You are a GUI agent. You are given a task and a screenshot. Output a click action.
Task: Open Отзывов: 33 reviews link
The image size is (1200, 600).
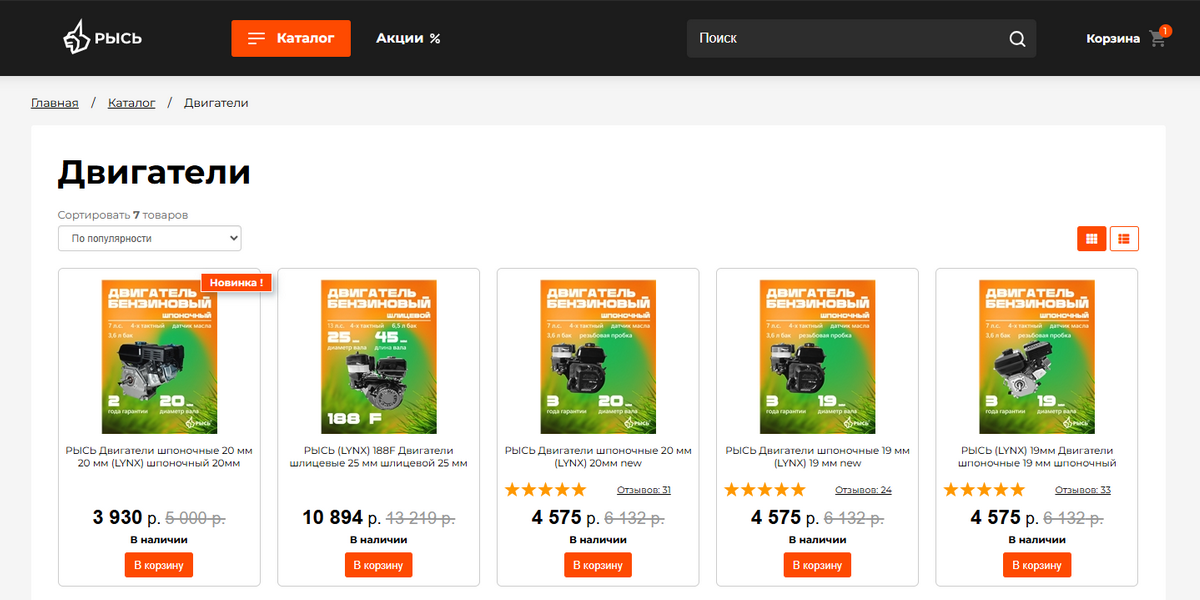click(x=1083, y=490)
